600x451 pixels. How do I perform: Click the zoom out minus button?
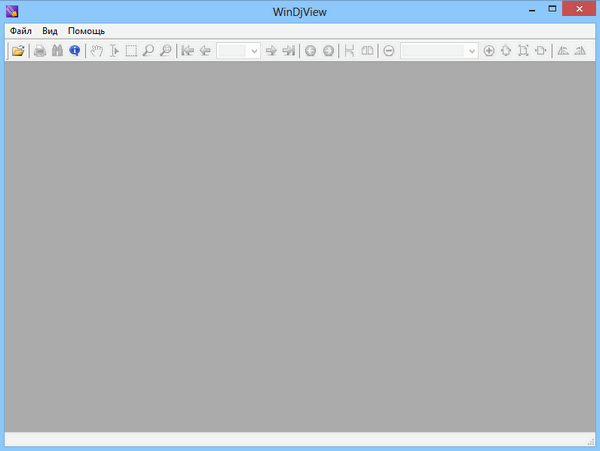point(388,51)
